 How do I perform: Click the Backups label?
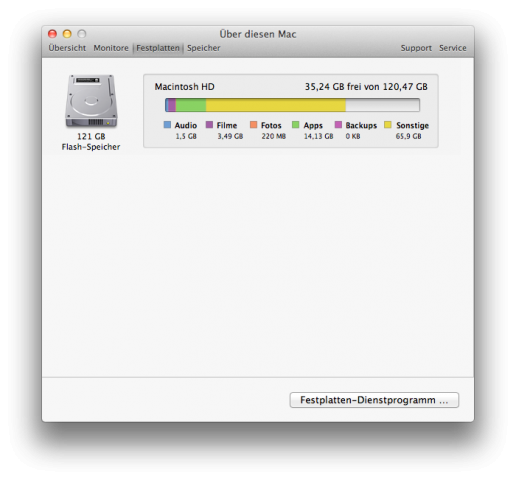tap(361, 125)
